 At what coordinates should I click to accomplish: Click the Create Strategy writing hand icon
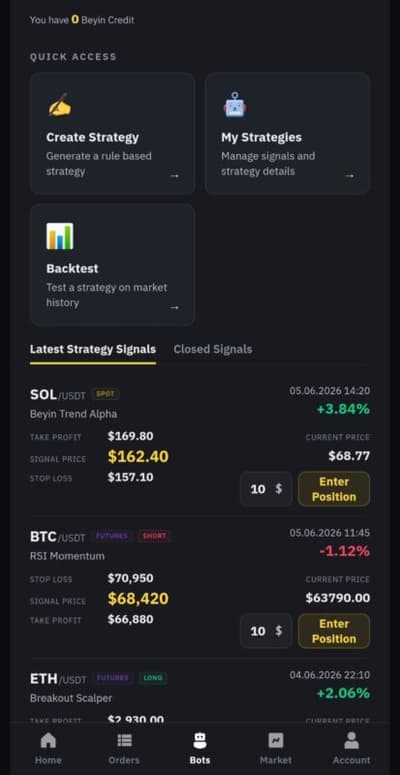pyautogui.click(x=59, y=105)
